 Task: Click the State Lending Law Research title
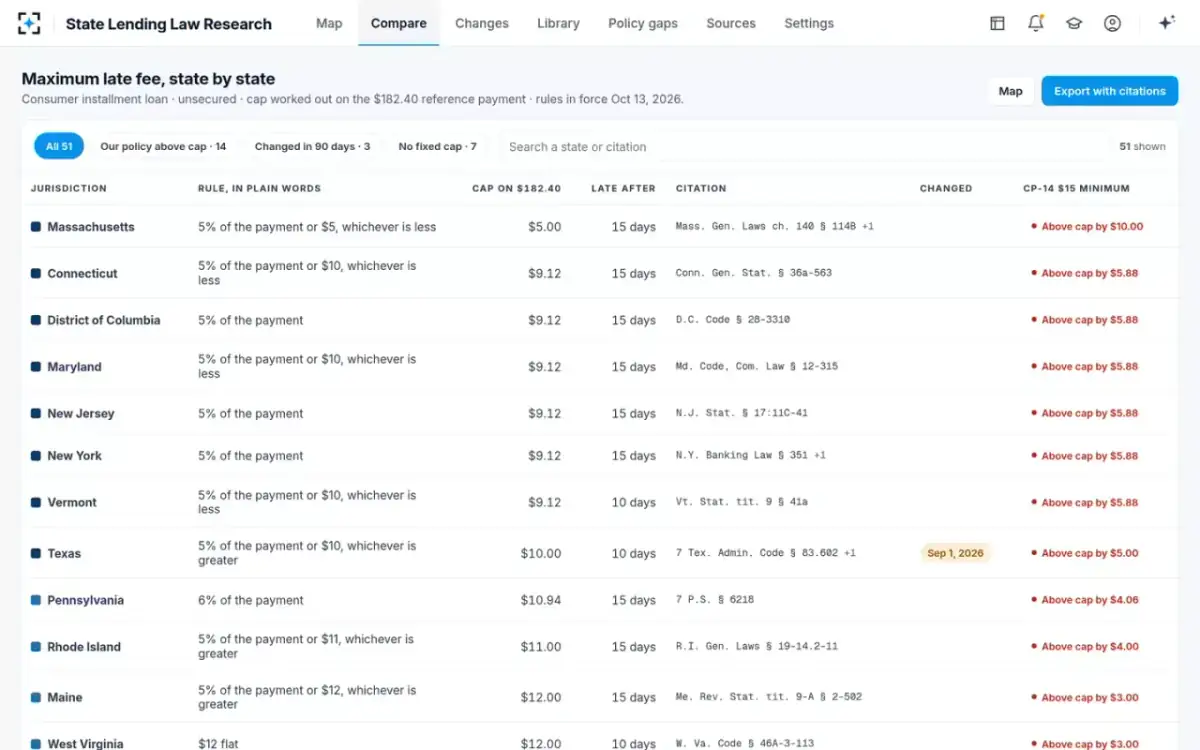pos(169,24)
